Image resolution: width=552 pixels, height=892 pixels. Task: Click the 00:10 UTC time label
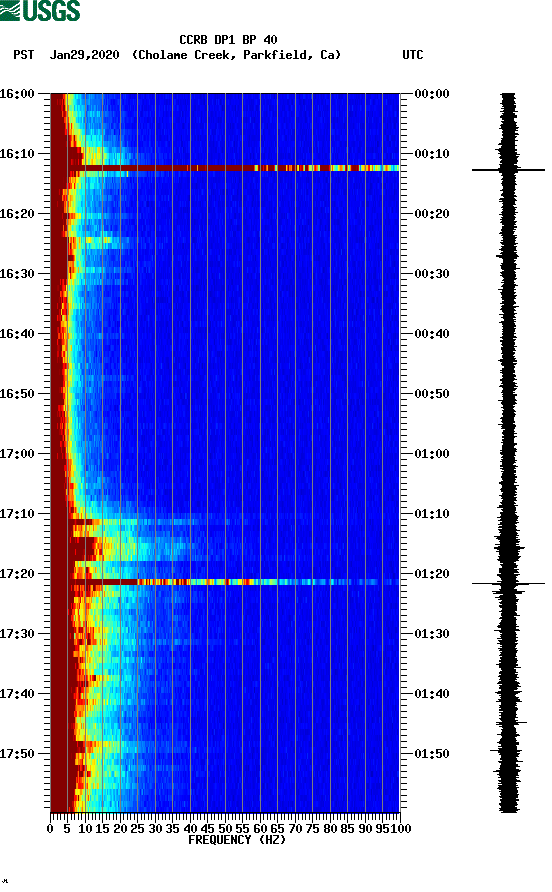click(432, 154)
